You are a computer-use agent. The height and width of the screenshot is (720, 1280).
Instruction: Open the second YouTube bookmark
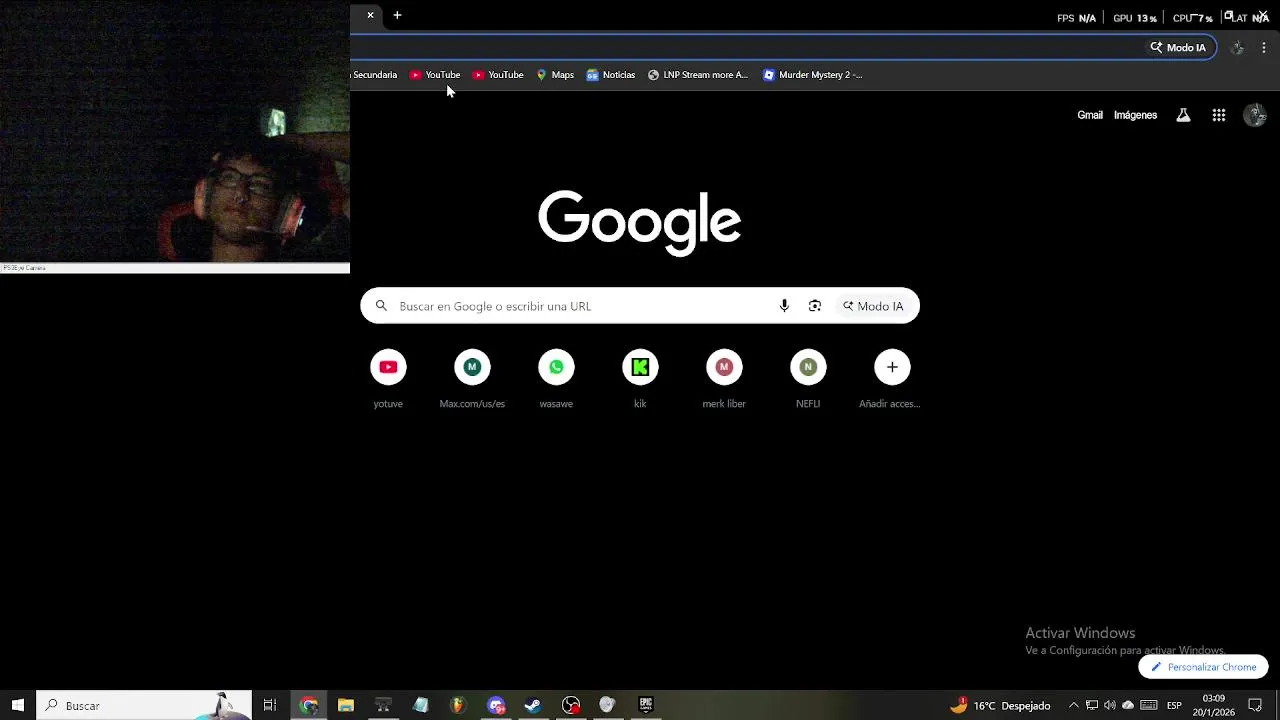pyautogui.click(x=498, y=75)
